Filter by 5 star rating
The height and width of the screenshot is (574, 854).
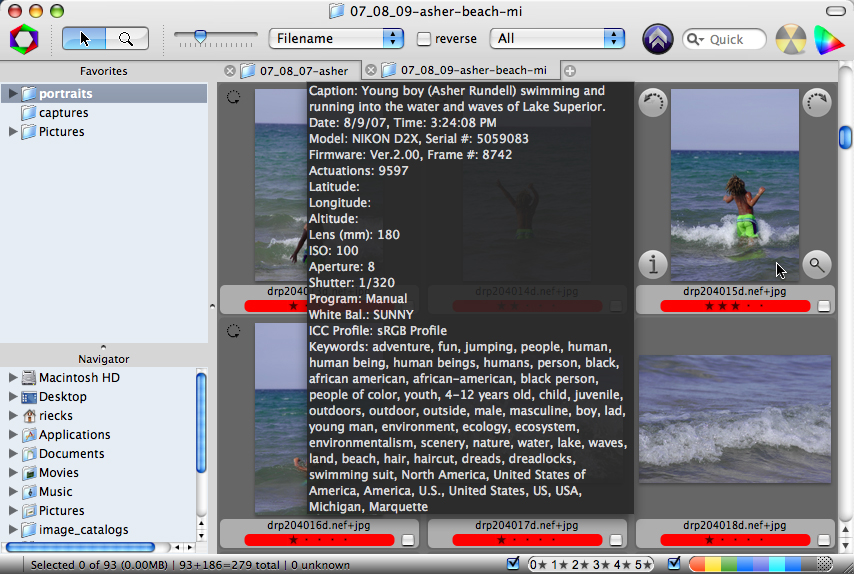pos(643,564)
